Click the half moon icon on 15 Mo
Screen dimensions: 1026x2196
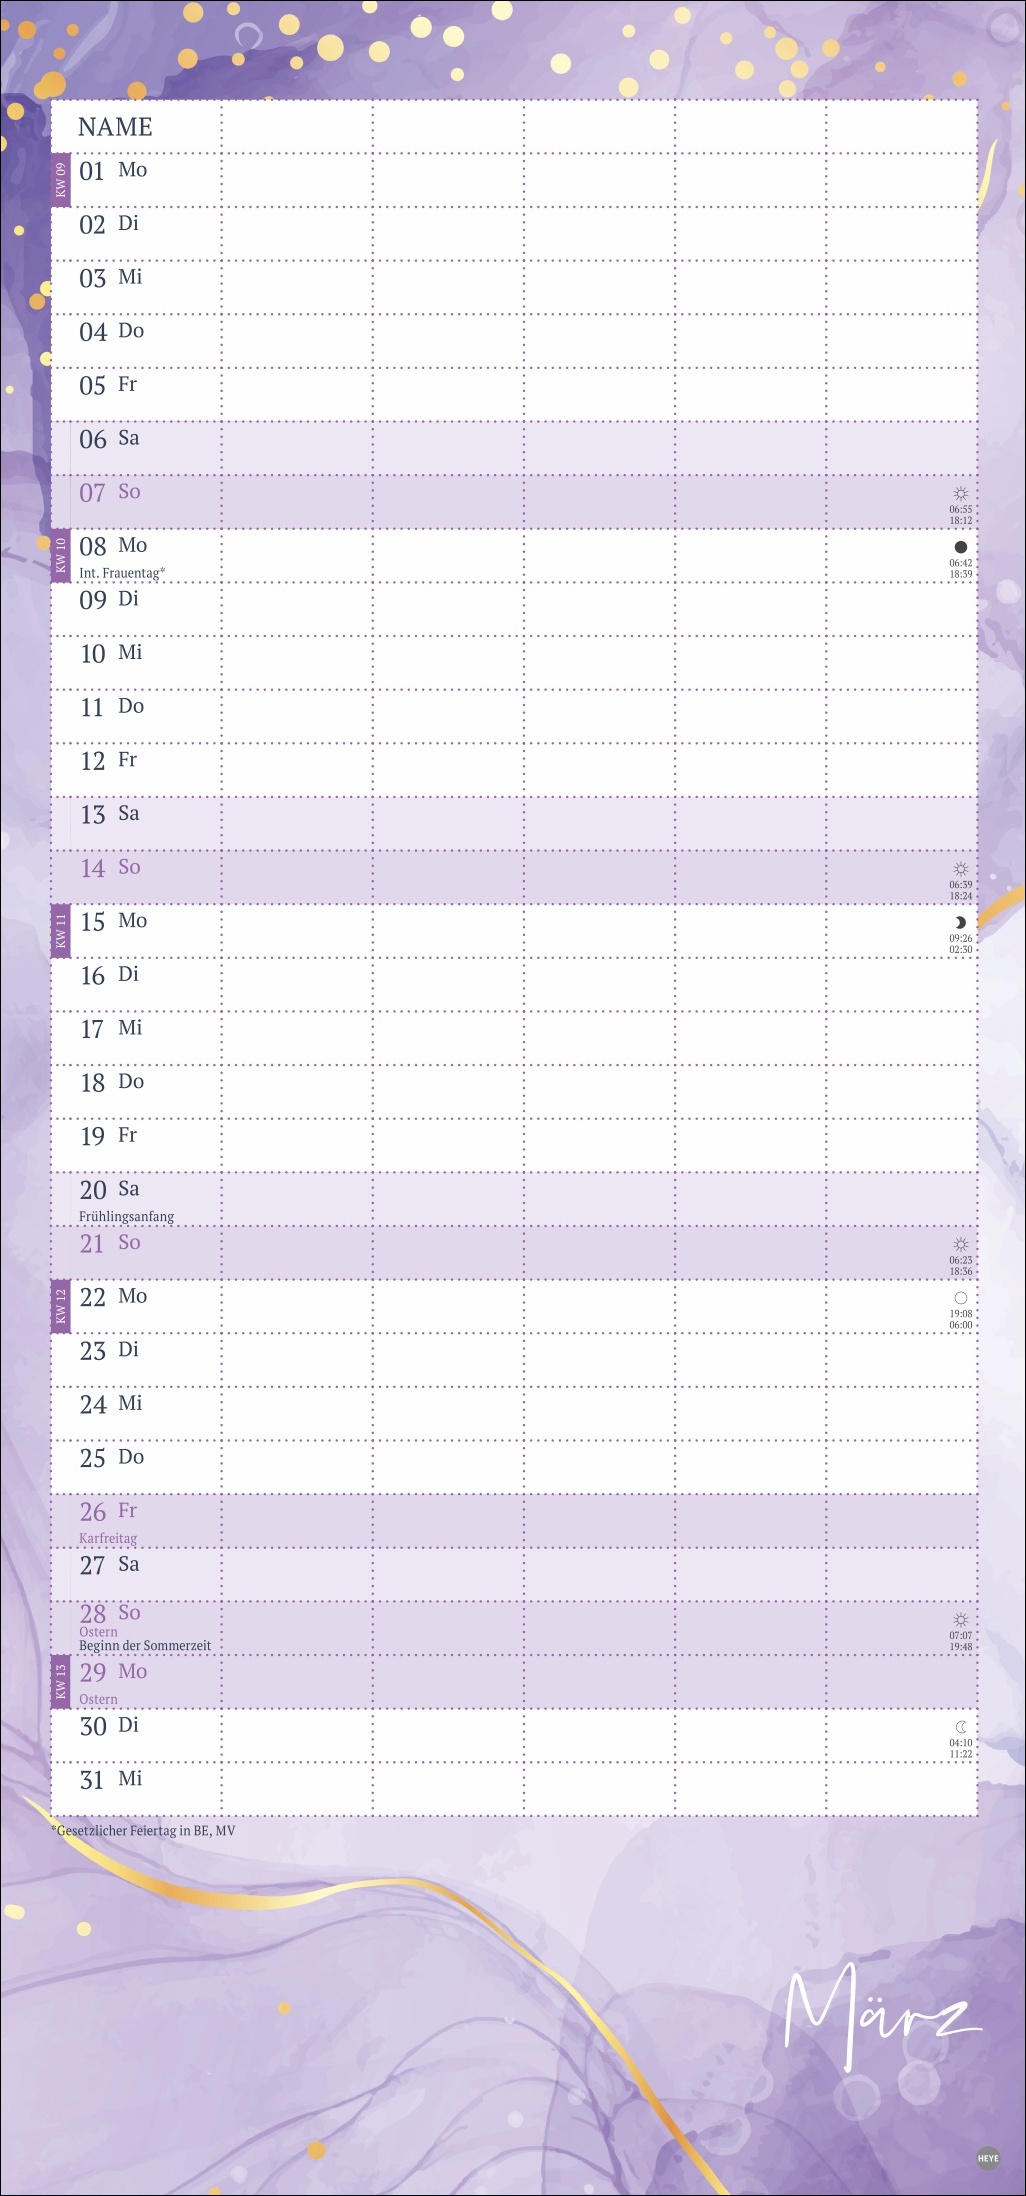960,922
